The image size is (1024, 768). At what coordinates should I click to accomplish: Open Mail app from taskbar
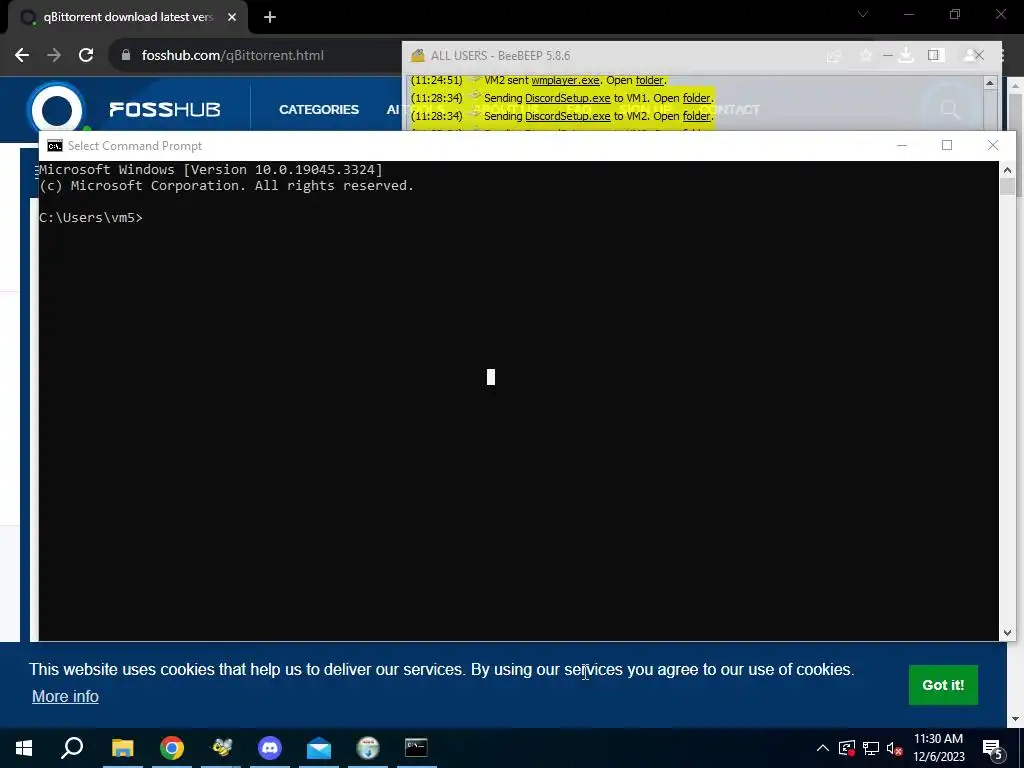tap(319, 748)
